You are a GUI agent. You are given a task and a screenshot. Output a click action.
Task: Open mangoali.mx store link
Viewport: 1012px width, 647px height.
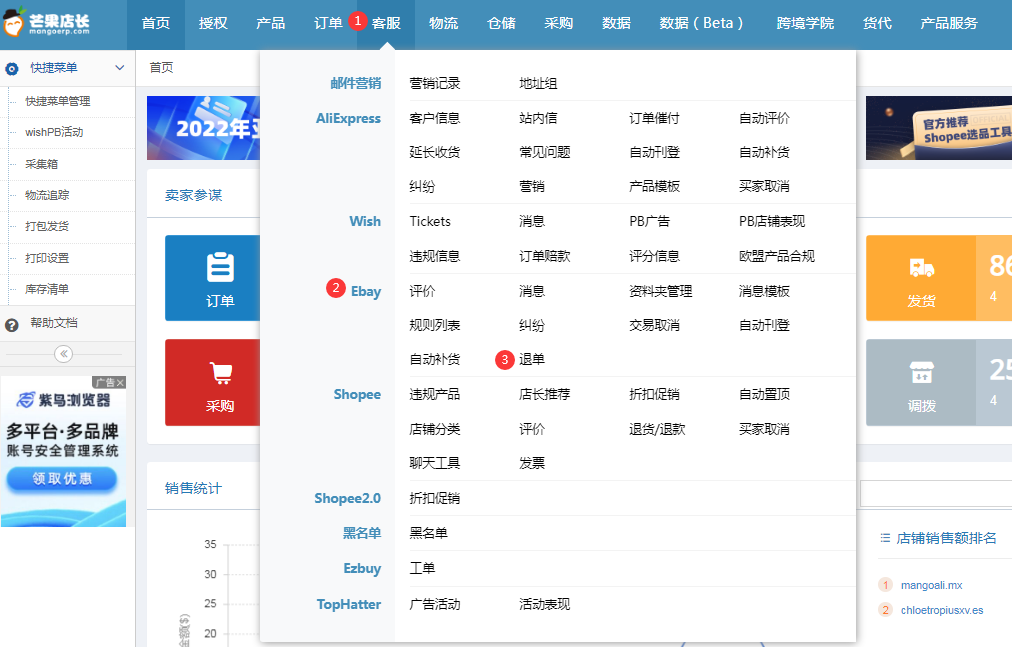click(x=931, y=585)
